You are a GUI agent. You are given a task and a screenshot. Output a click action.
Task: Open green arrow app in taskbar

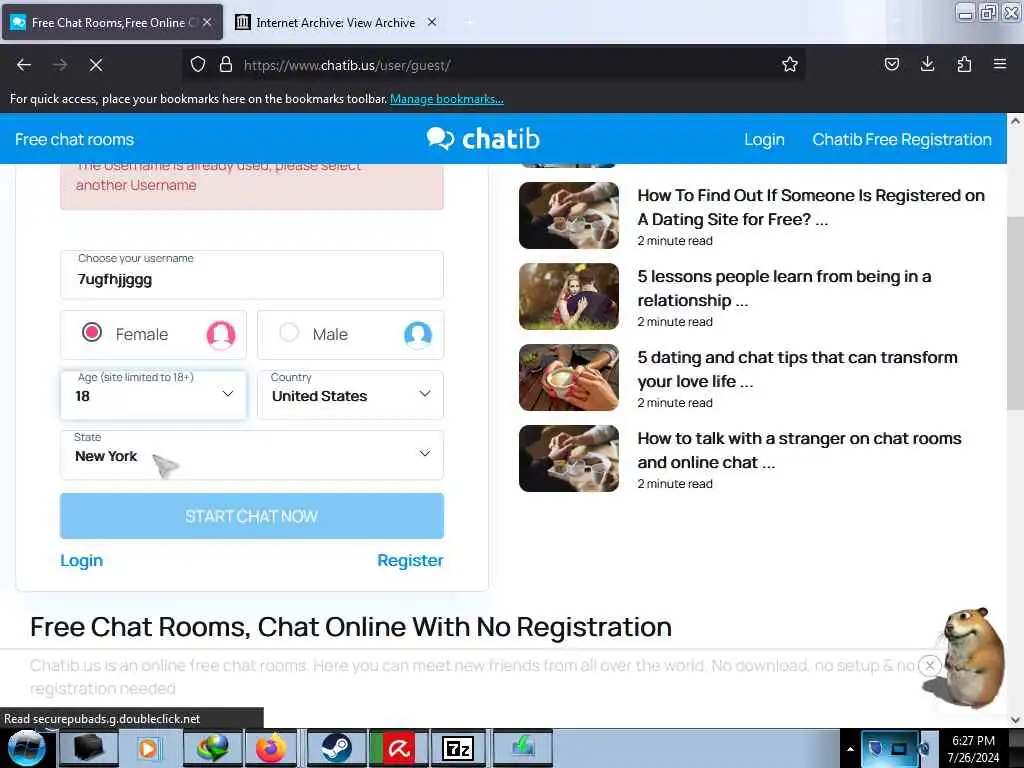tap(522, 748)
